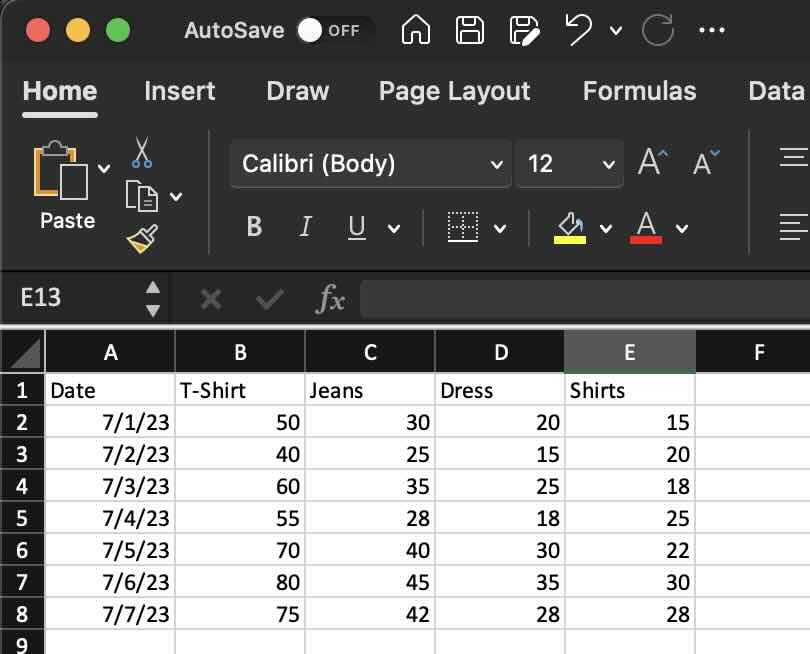Click the Home icon in the title bar

tap(415, 30)
